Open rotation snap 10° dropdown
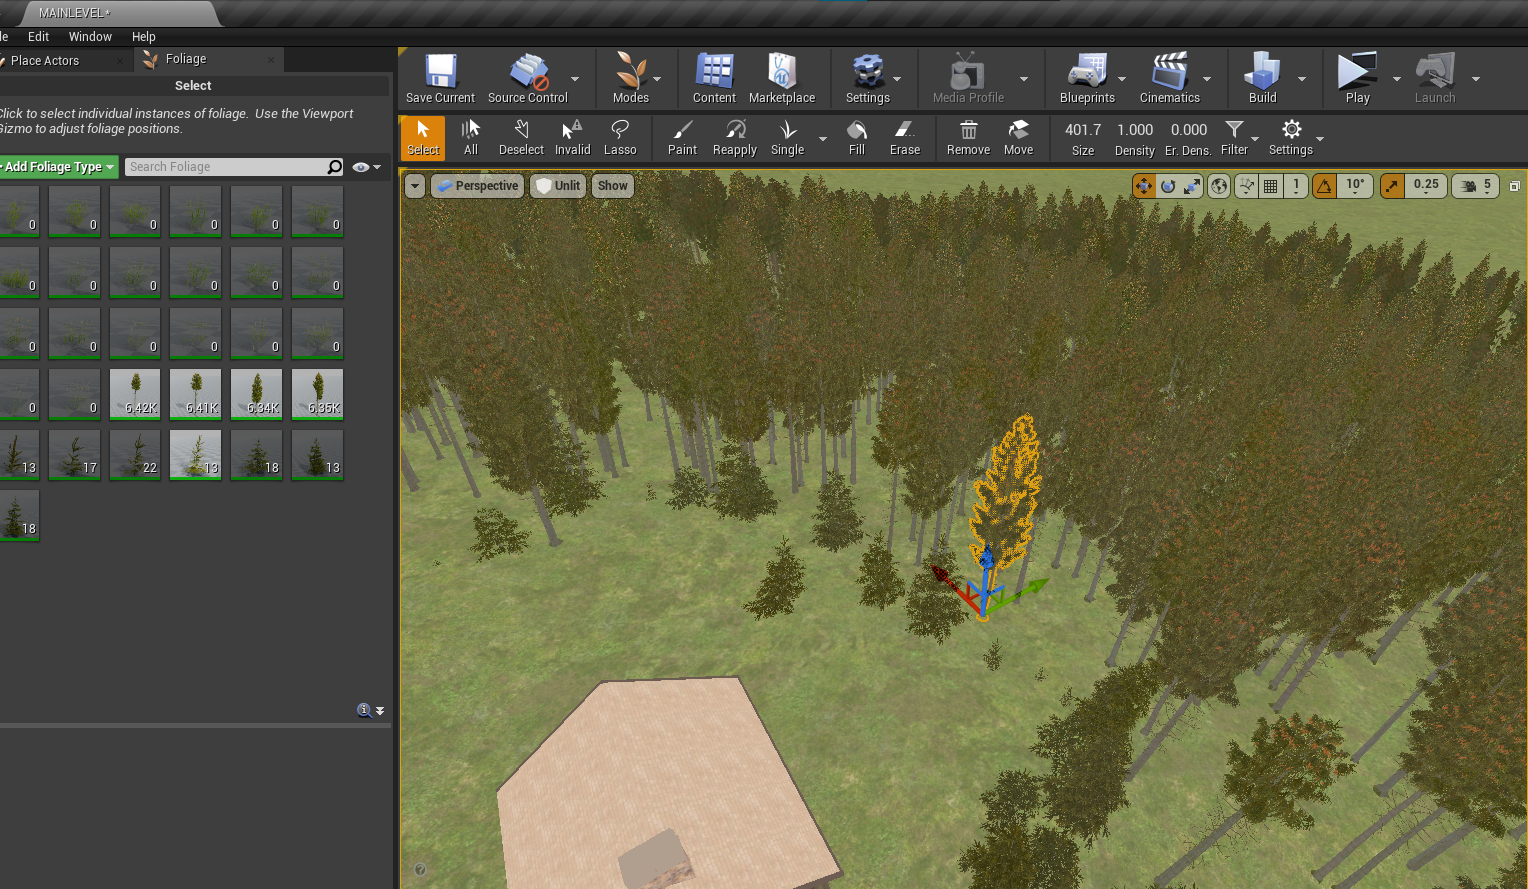This screenshot has height=889, width=1528. (x=1355, y=186)
